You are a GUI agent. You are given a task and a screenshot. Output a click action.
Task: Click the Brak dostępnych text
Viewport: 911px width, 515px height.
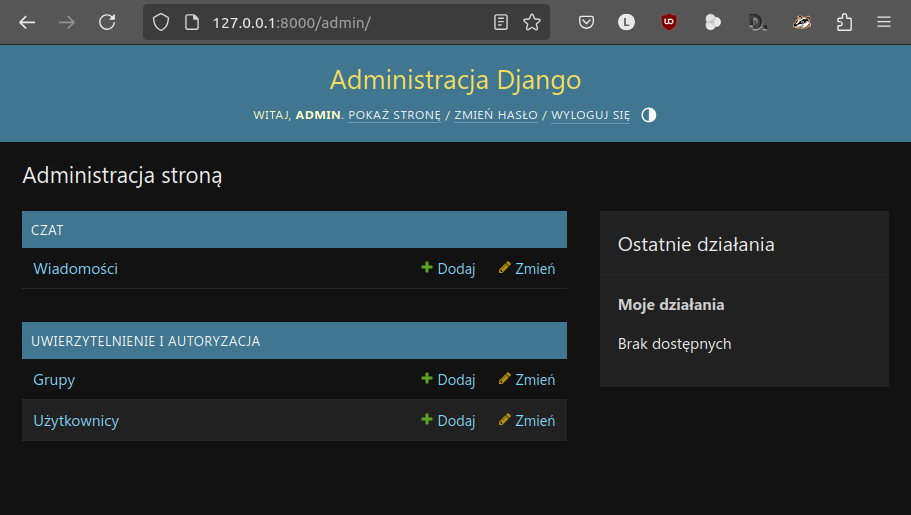[x=675, y=344]
